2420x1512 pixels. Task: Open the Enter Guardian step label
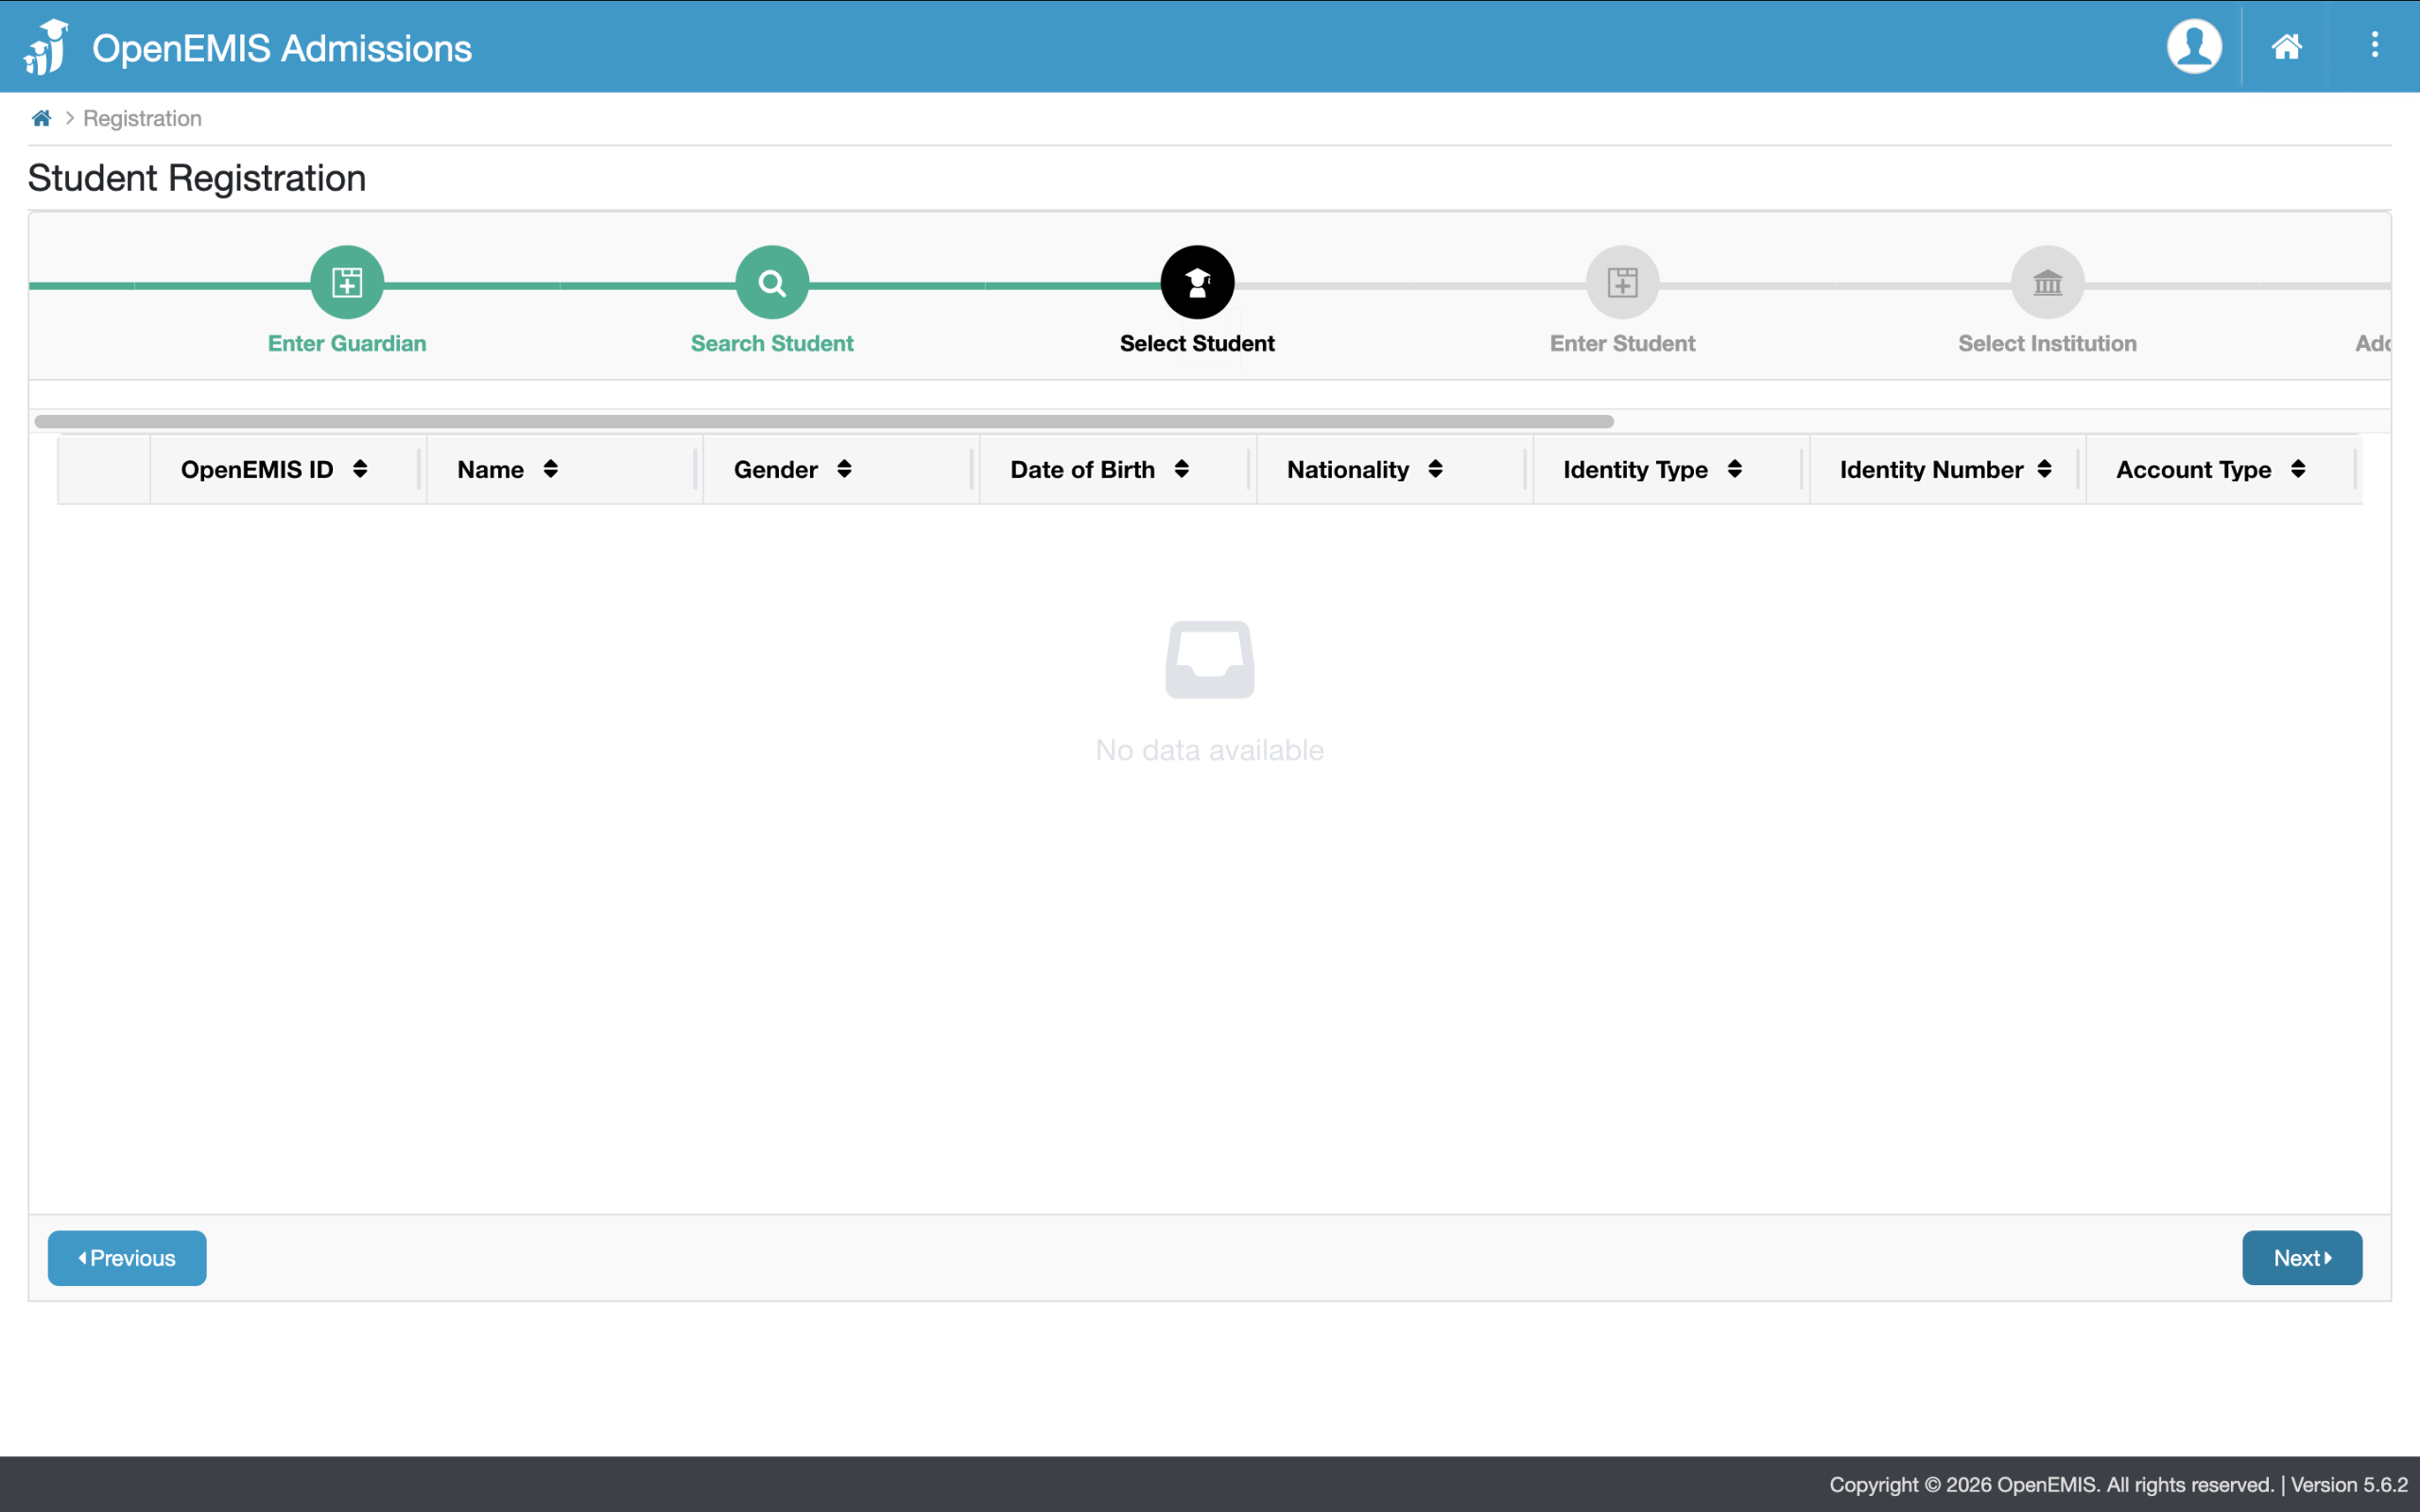coord(347,343)
